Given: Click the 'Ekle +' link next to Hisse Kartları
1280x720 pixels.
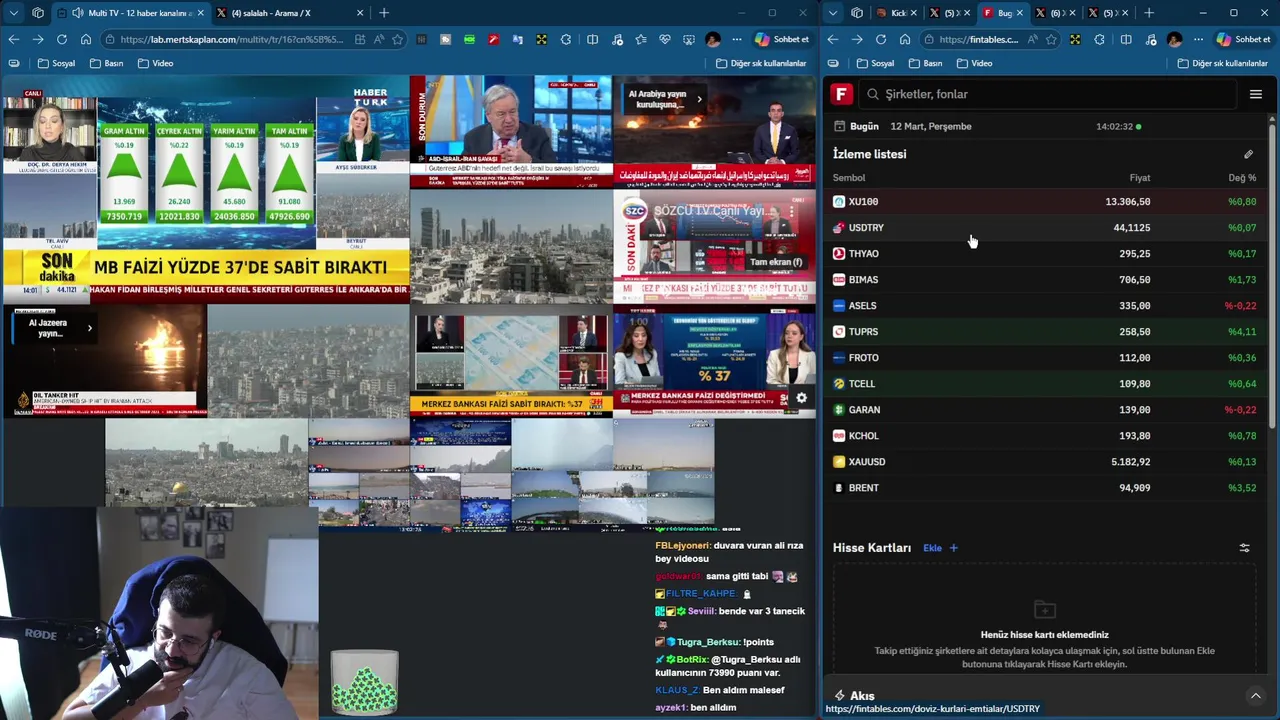Looking at the screenshot, I should (940, 548).
